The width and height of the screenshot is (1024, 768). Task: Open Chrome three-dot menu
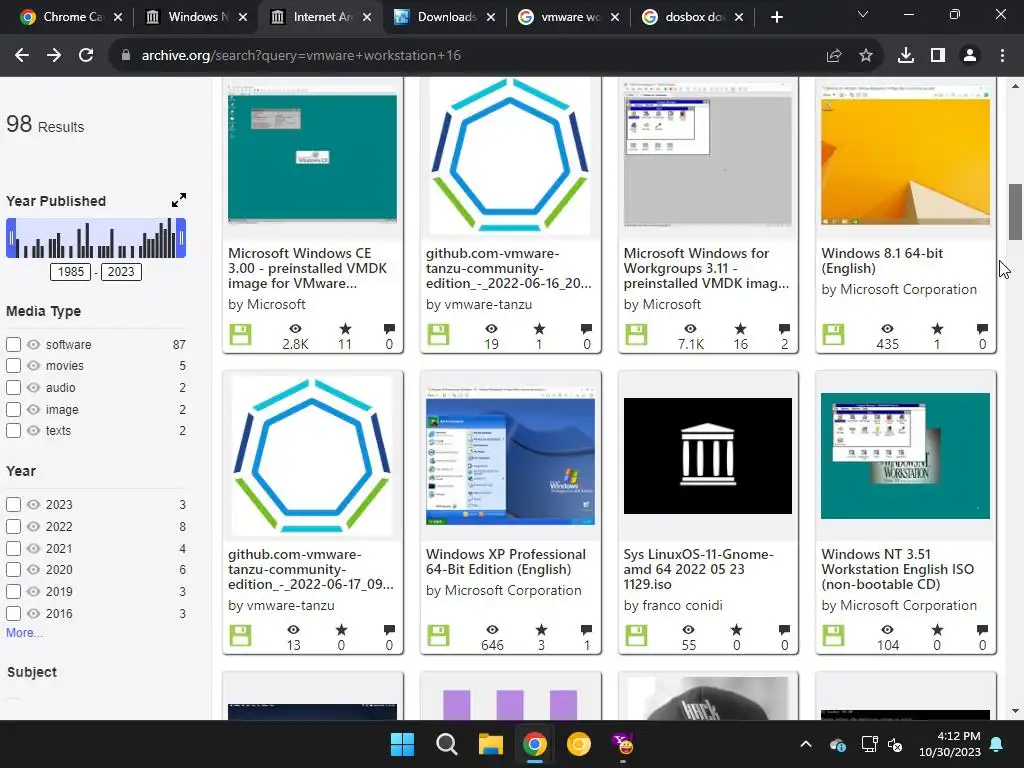pos(1002,56)
